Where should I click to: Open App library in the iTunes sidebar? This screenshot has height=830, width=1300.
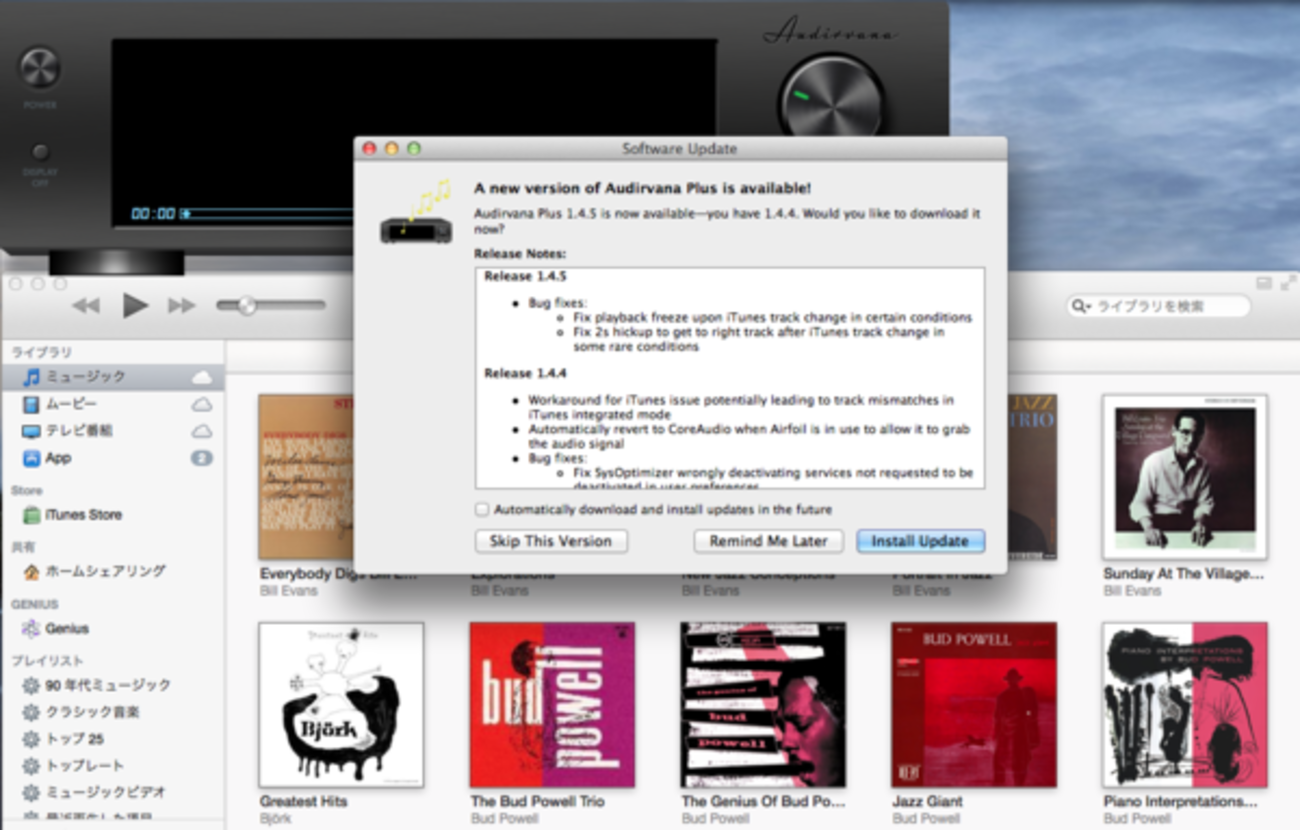112,458
